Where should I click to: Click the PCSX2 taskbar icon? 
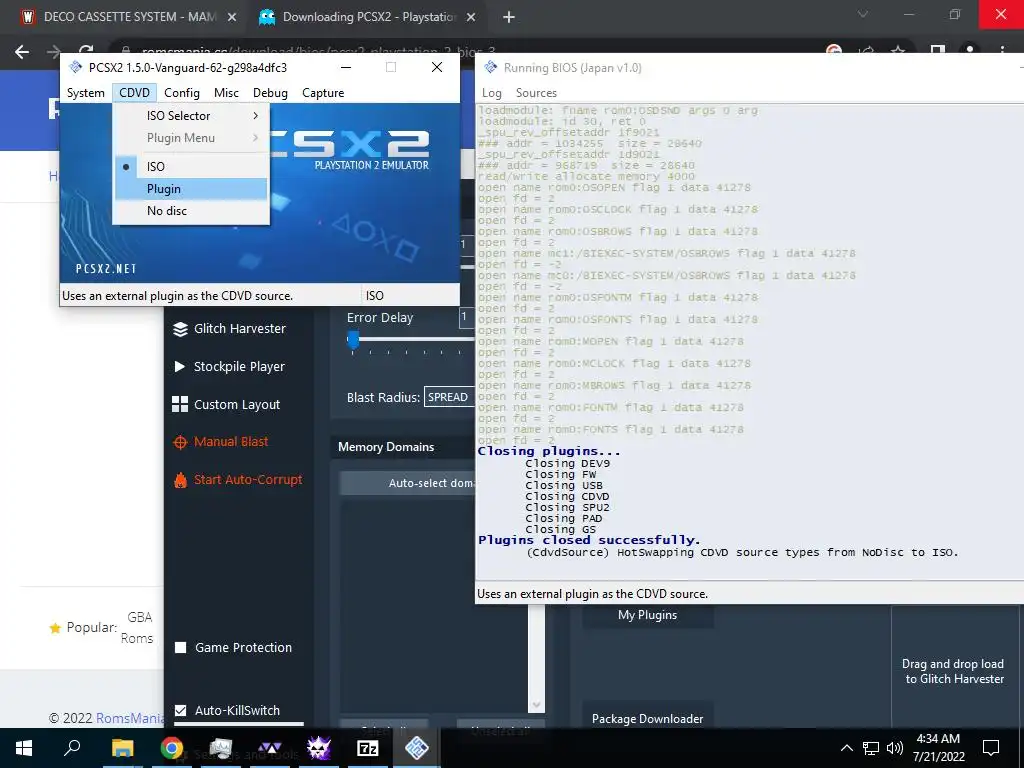point(417,748)
